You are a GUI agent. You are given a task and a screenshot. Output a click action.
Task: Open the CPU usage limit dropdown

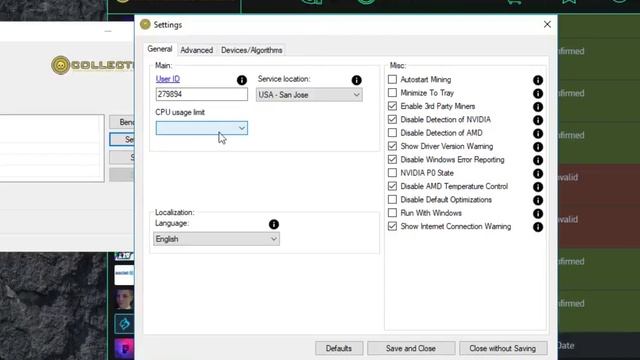(x=202, y=128)
